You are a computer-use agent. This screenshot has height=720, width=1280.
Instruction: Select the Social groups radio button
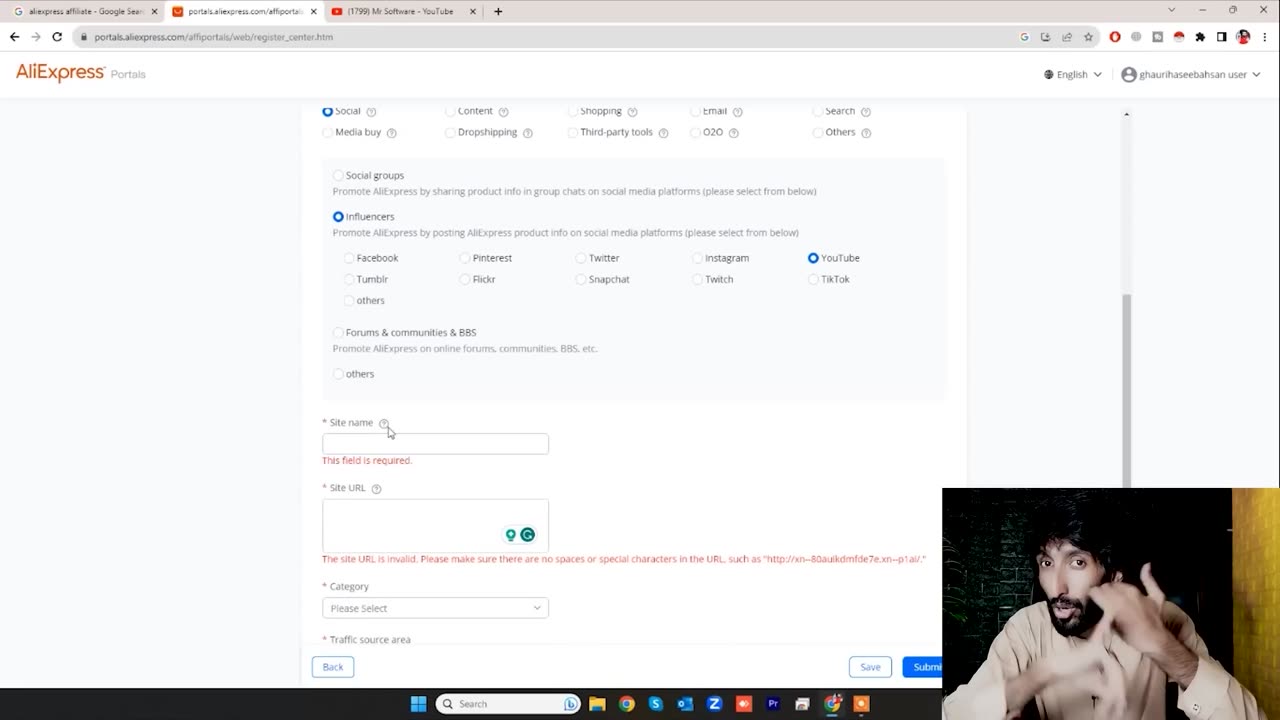pyautogui.click(x=338, y=175)
